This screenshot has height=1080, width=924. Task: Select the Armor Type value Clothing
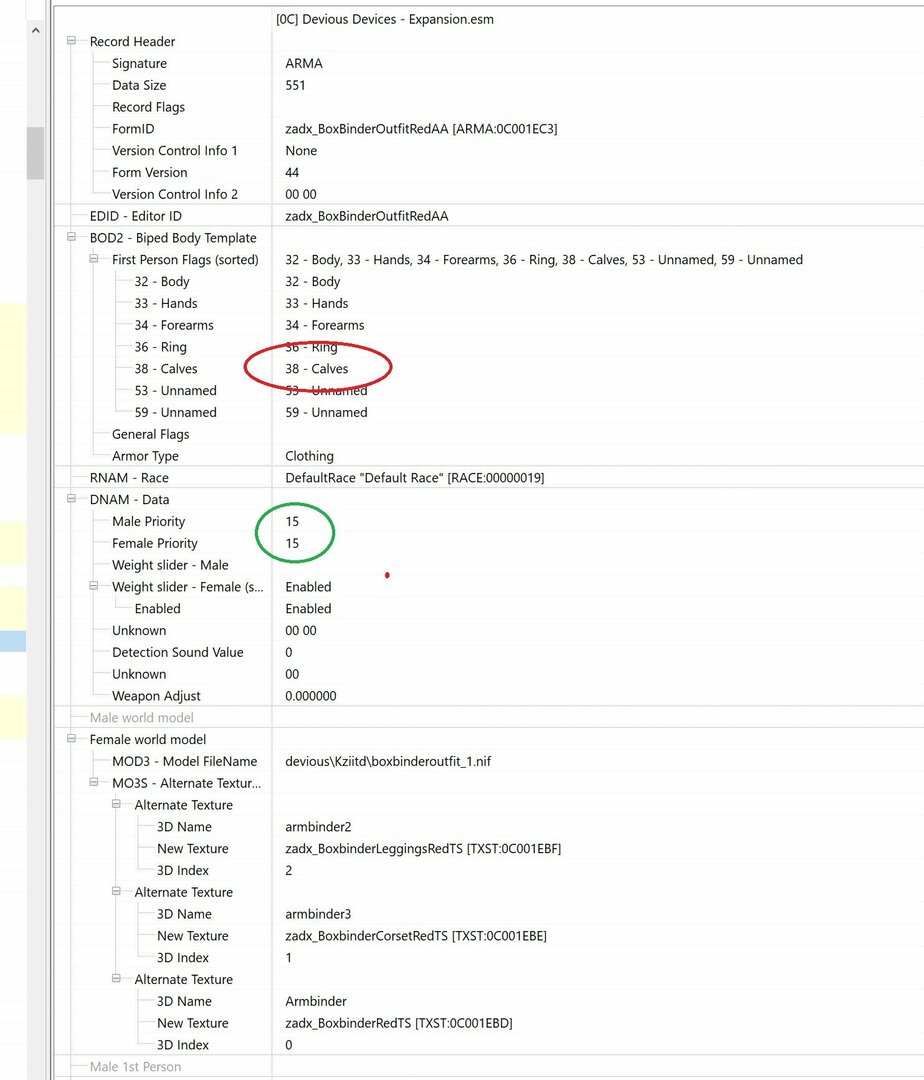click(x=309, y=456)
